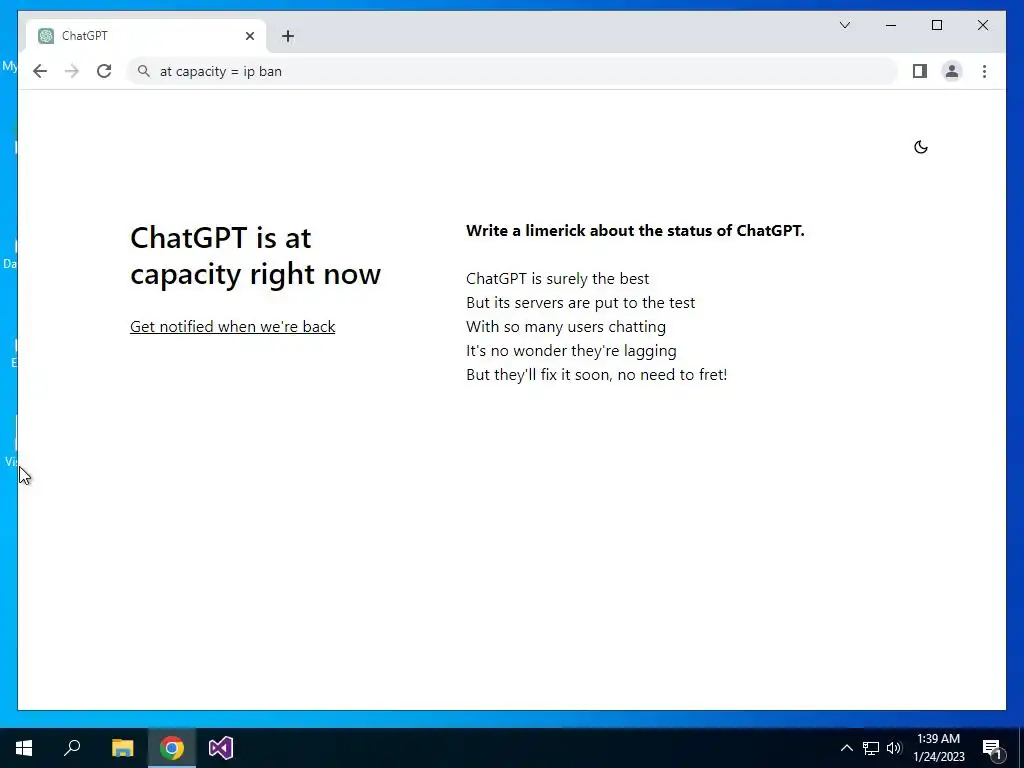Open the network status tray icon
Image resolution: width=1024 pixels, height=768 pixels.
click(x=871, y=748)
